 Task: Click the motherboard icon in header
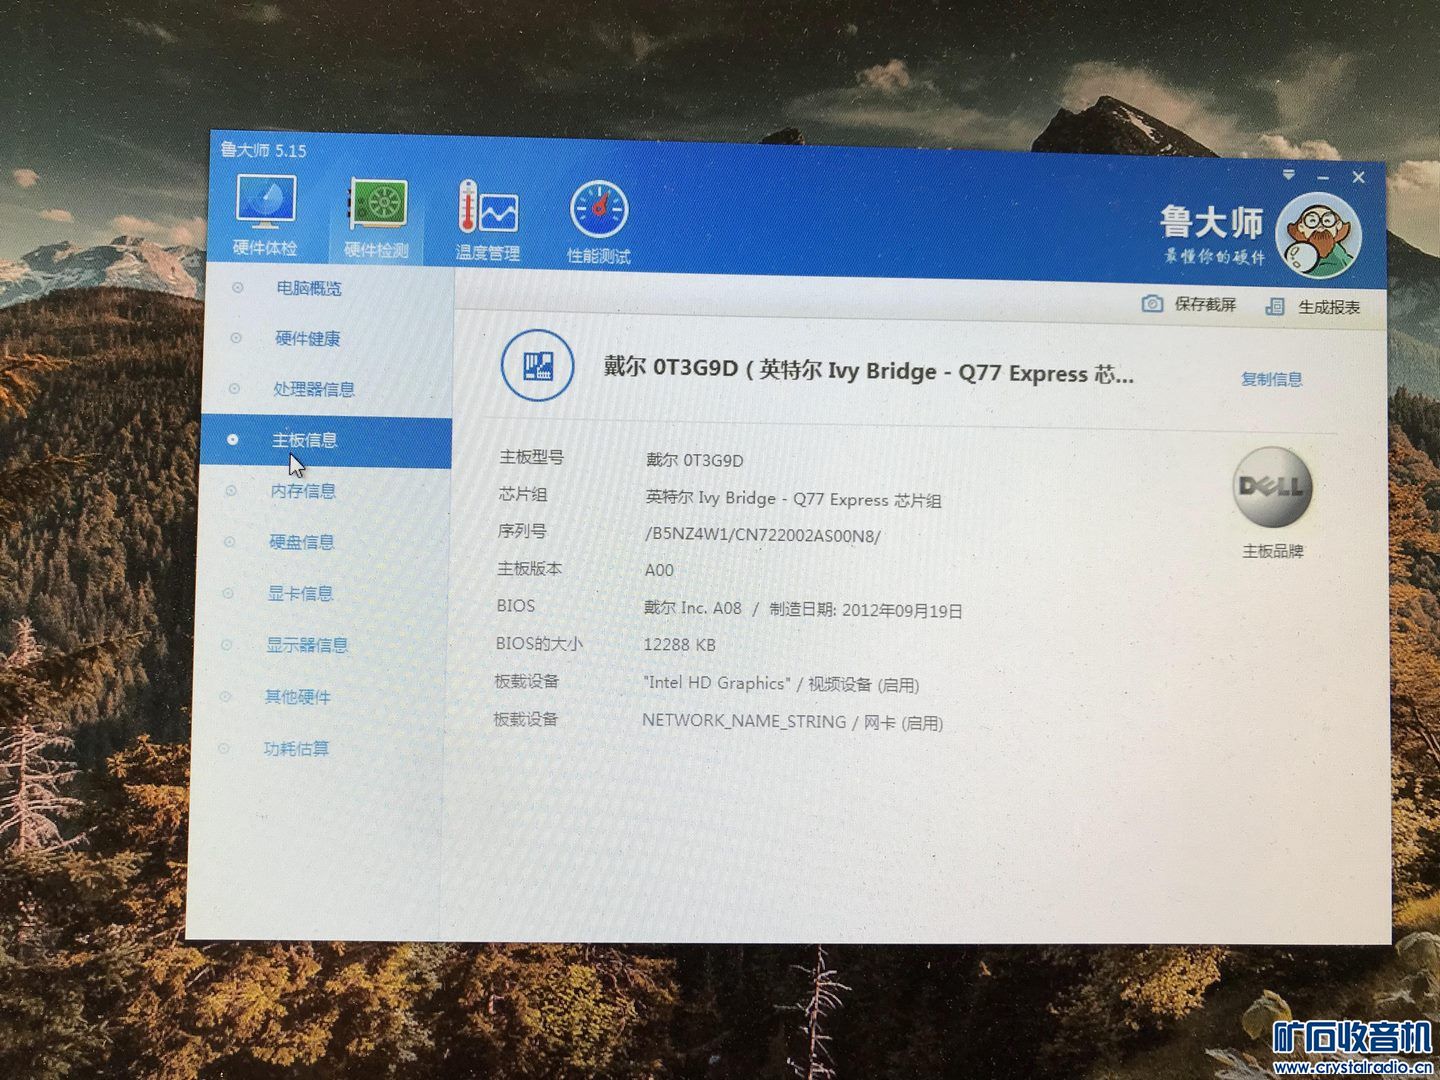(537, 365)
